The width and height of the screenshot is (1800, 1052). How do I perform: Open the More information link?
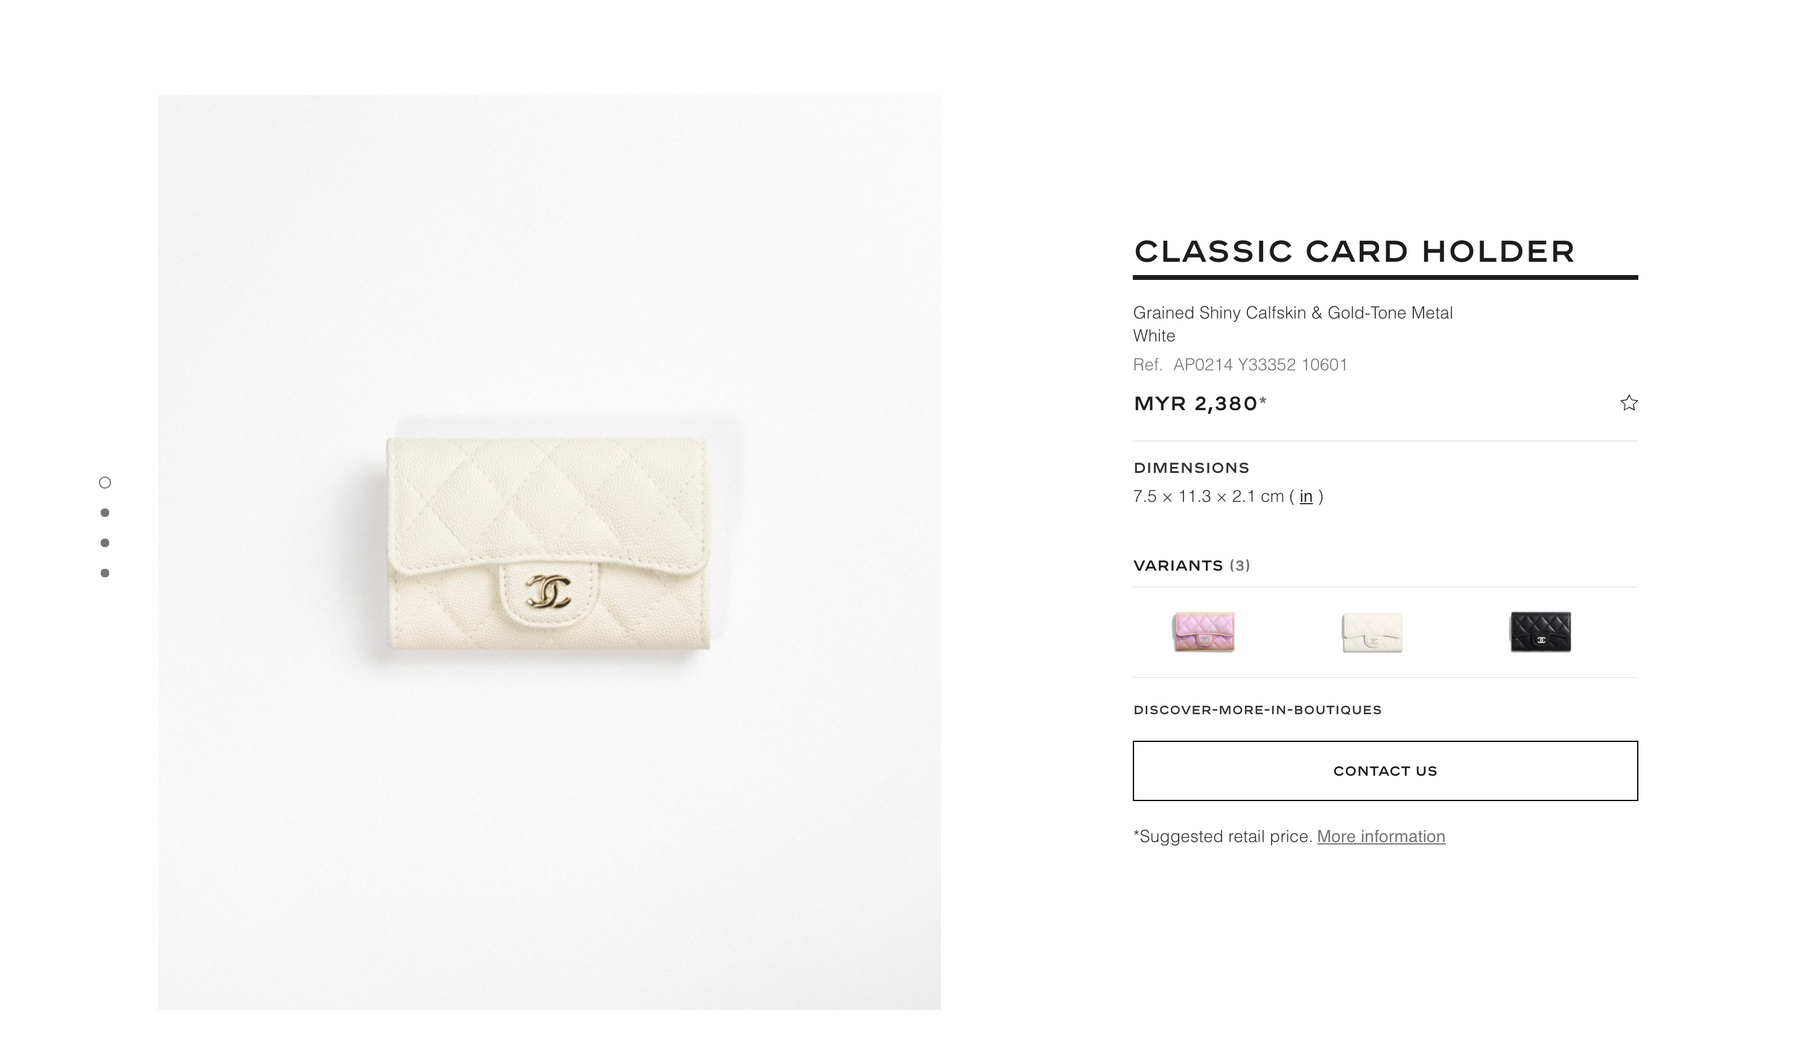pos(1381,836)
